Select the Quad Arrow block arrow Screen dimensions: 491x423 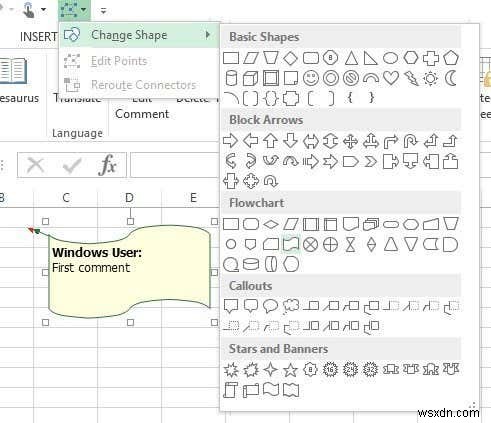(x=351, y=141)
